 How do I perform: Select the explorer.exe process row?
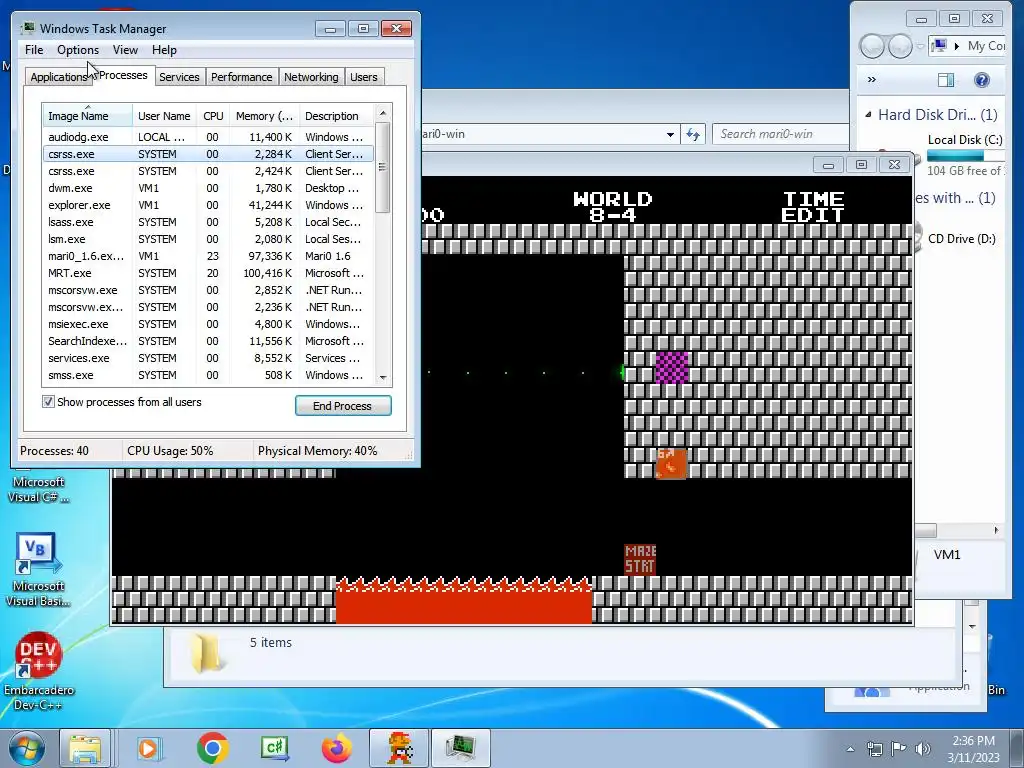(208, 205)
